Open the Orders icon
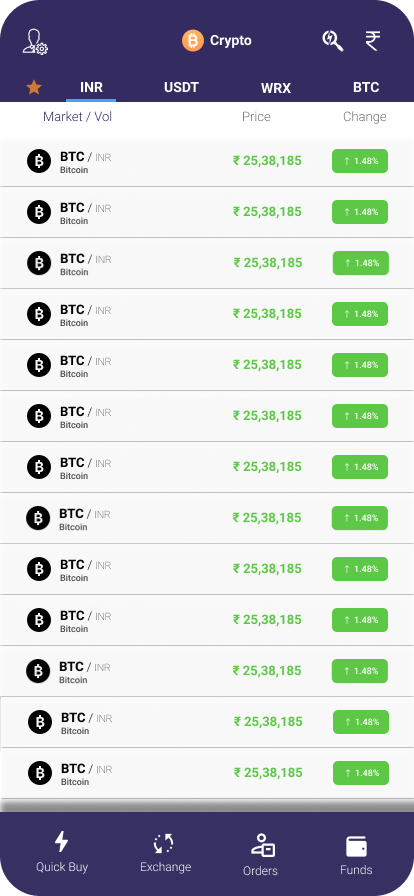The height and width of the screenshot is (896, 414). [262, 846]
